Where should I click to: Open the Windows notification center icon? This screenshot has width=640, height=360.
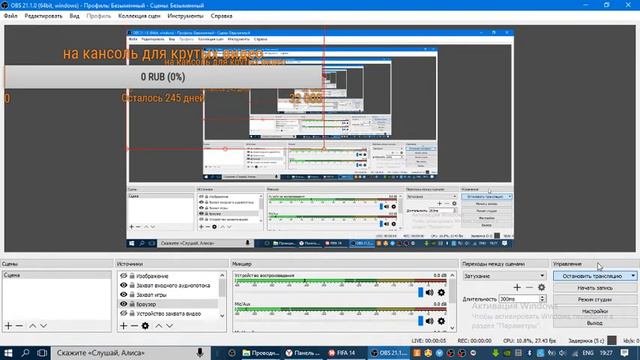point(624,353)
